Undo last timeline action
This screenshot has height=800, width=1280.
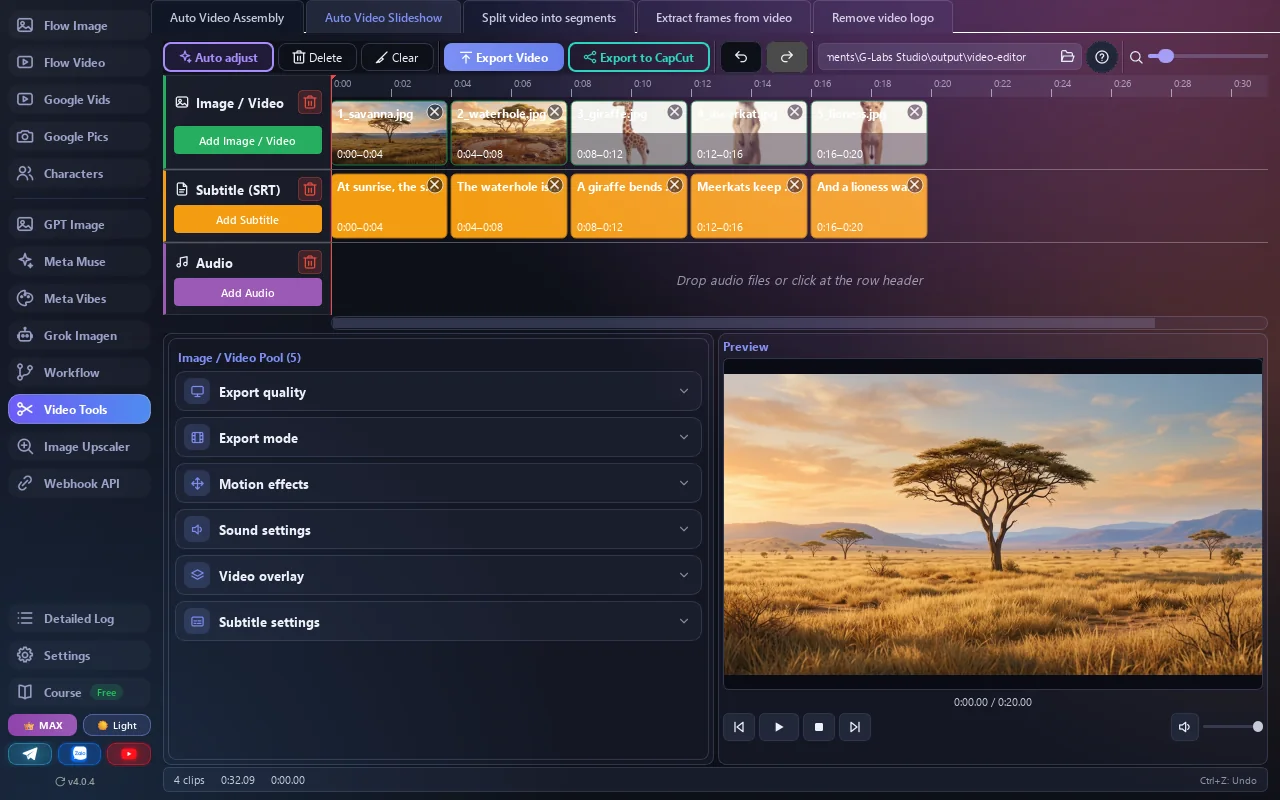tap(741, 57)
